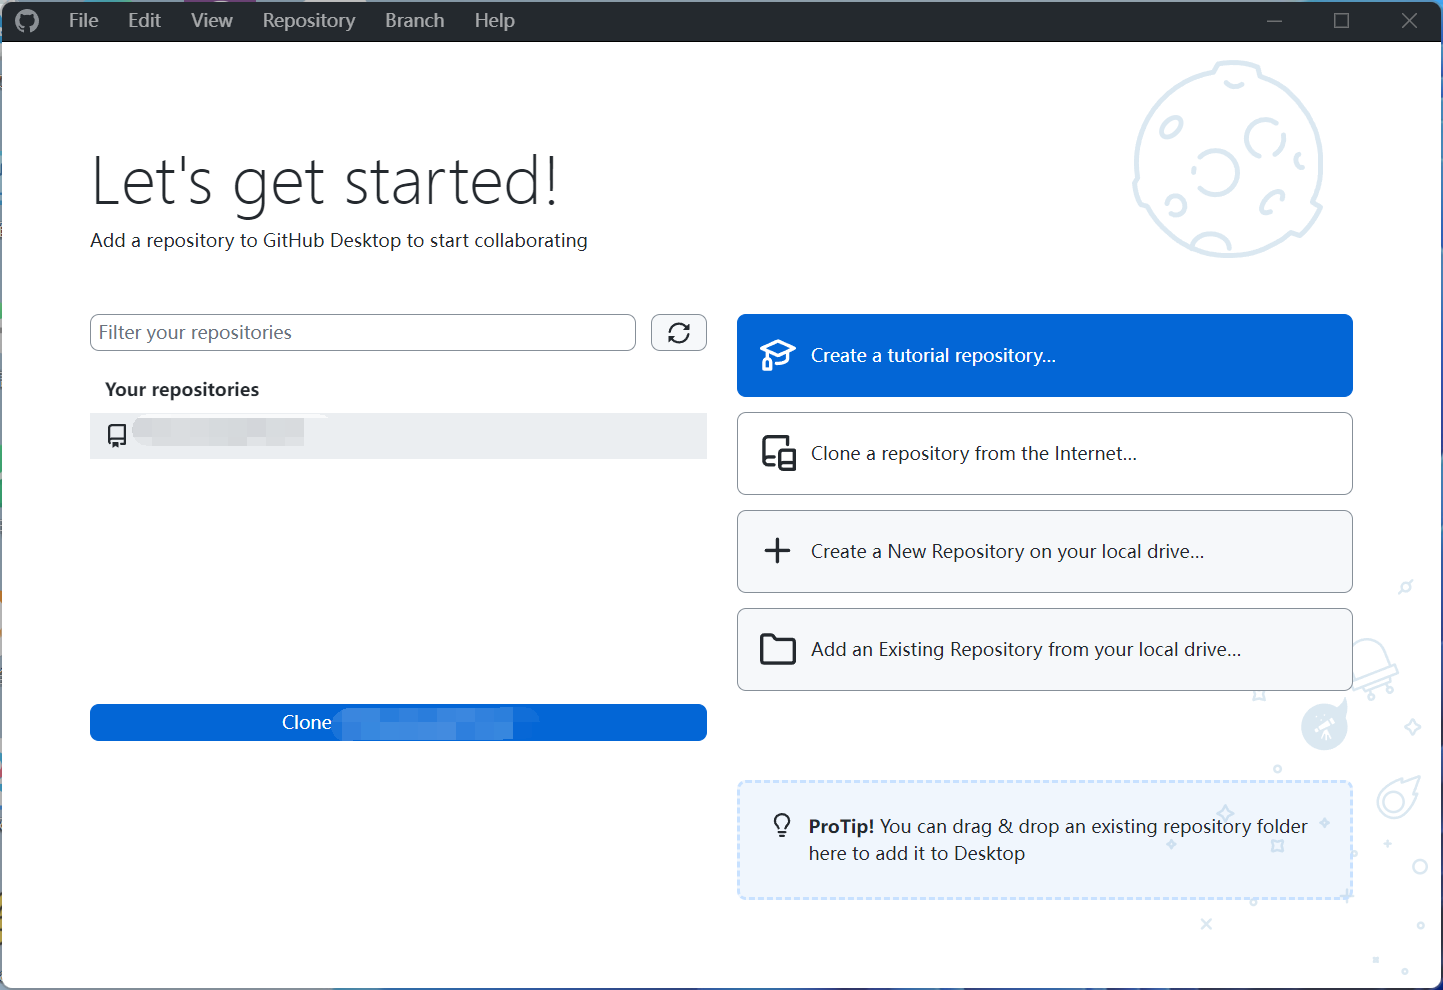The width and height of the screenshot is (1443, 990).
Task: Refresh the repository list
Action: coord(679,333)
